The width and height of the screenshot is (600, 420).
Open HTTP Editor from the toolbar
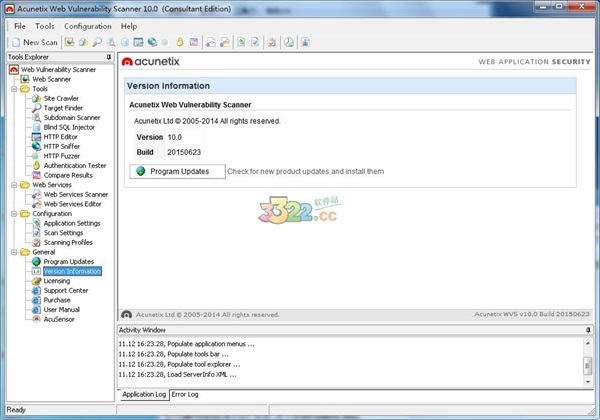click(138, 42)
